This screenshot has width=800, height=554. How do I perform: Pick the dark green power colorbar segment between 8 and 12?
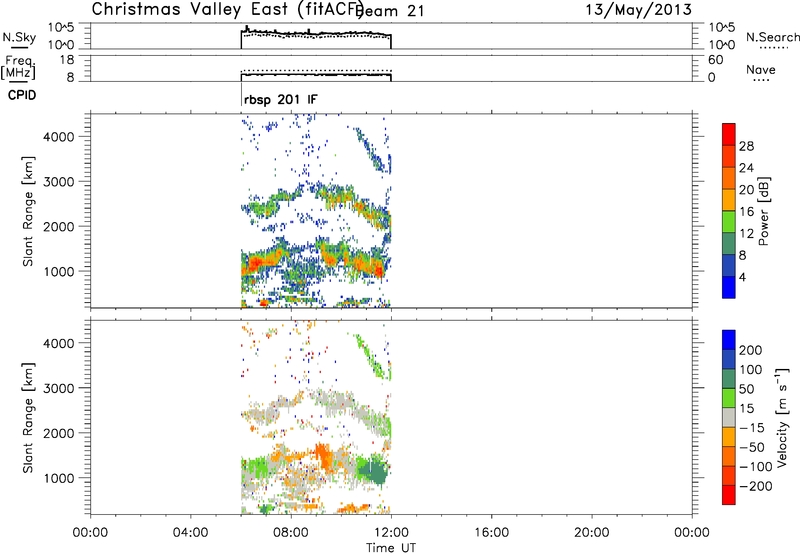(x=729, y=243)
